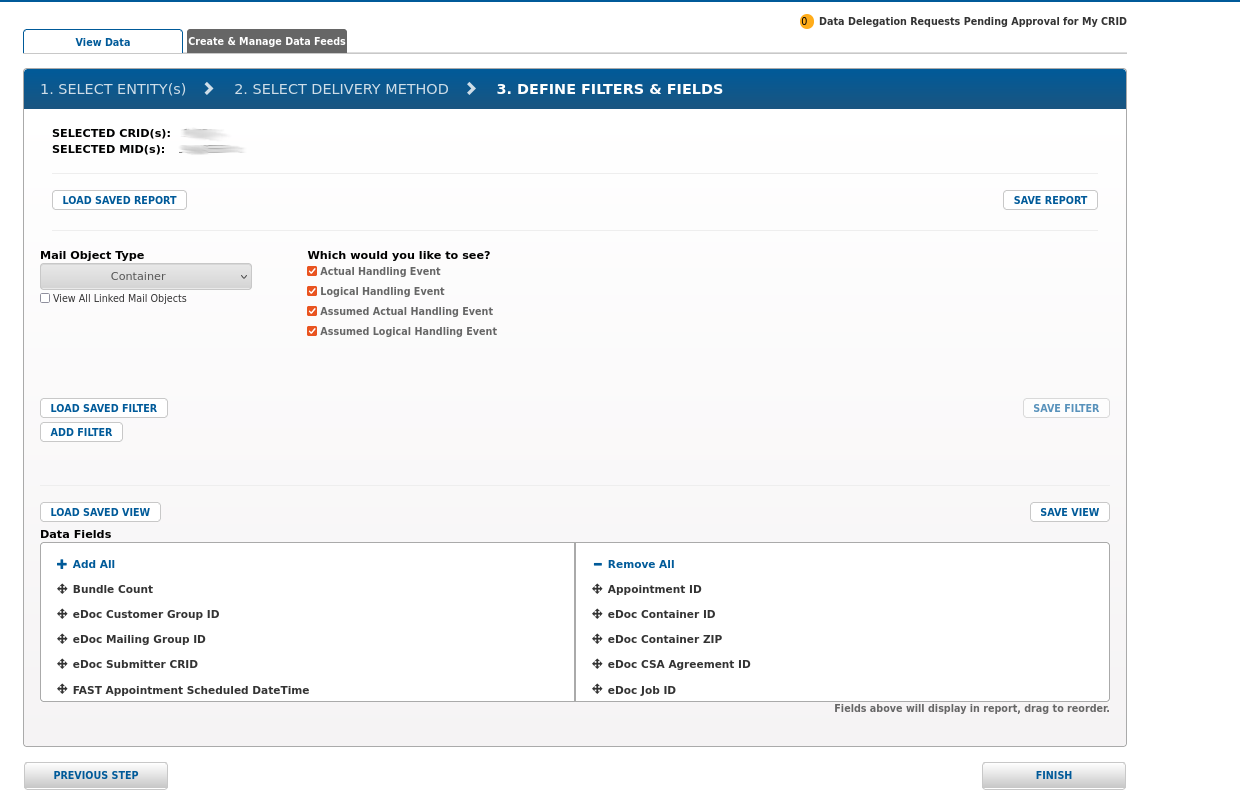Open Create & Manage Data Feeds tab
This screenshot has width=1240, height=799.
(x=267, y=42)
